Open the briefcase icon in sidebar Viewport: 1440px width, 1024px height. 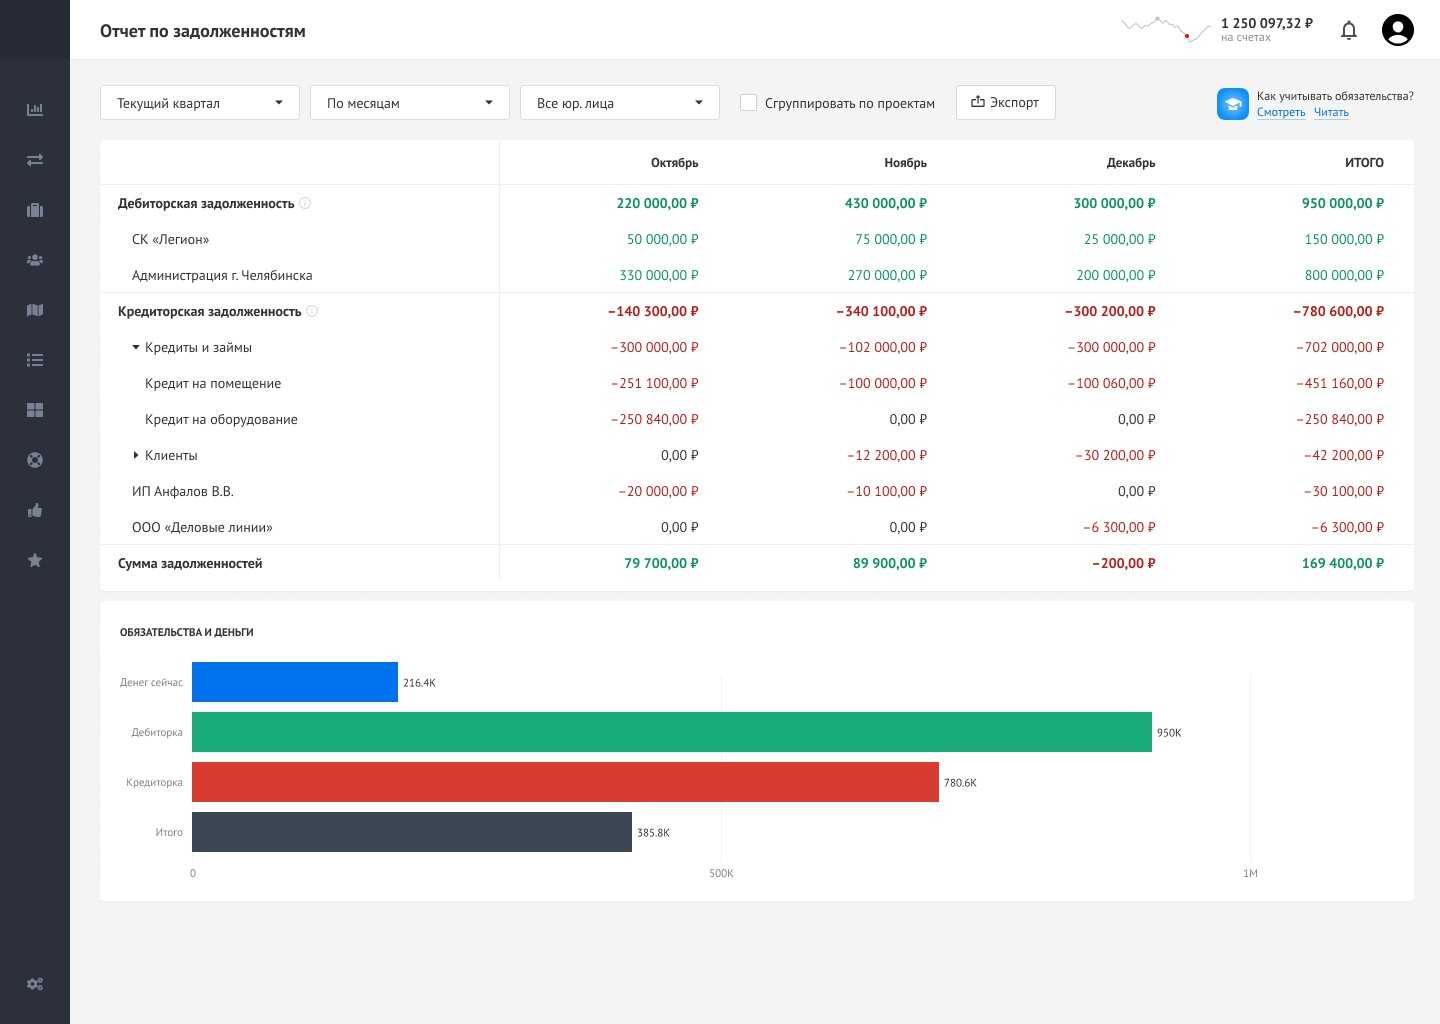point(35,210)
